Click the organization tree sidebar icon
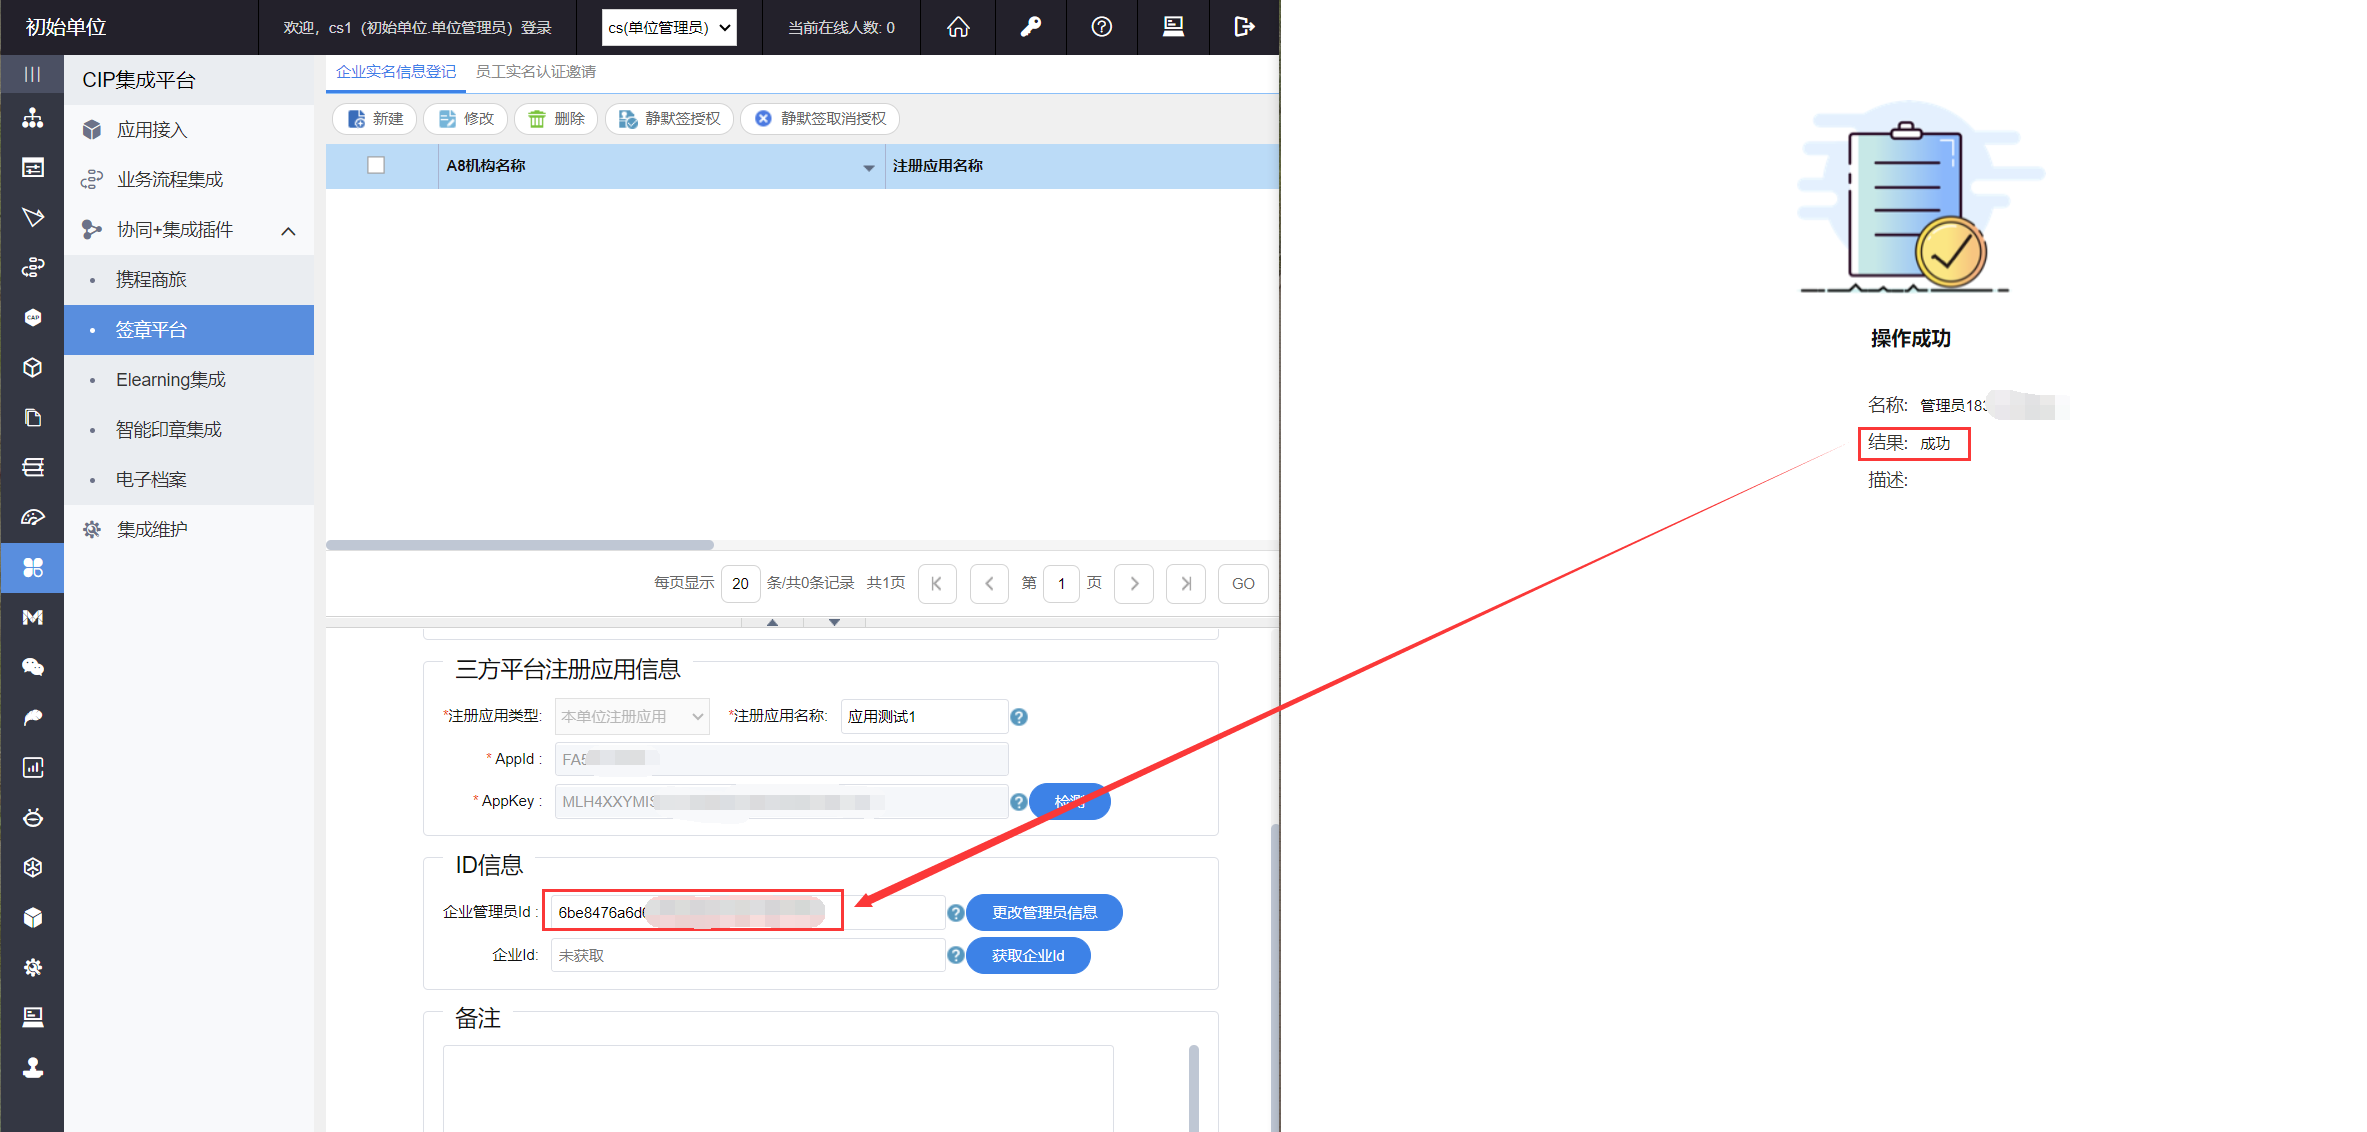Viewport: 2367px width, 1132px height. pyautogui.click(x=32, y=118)
